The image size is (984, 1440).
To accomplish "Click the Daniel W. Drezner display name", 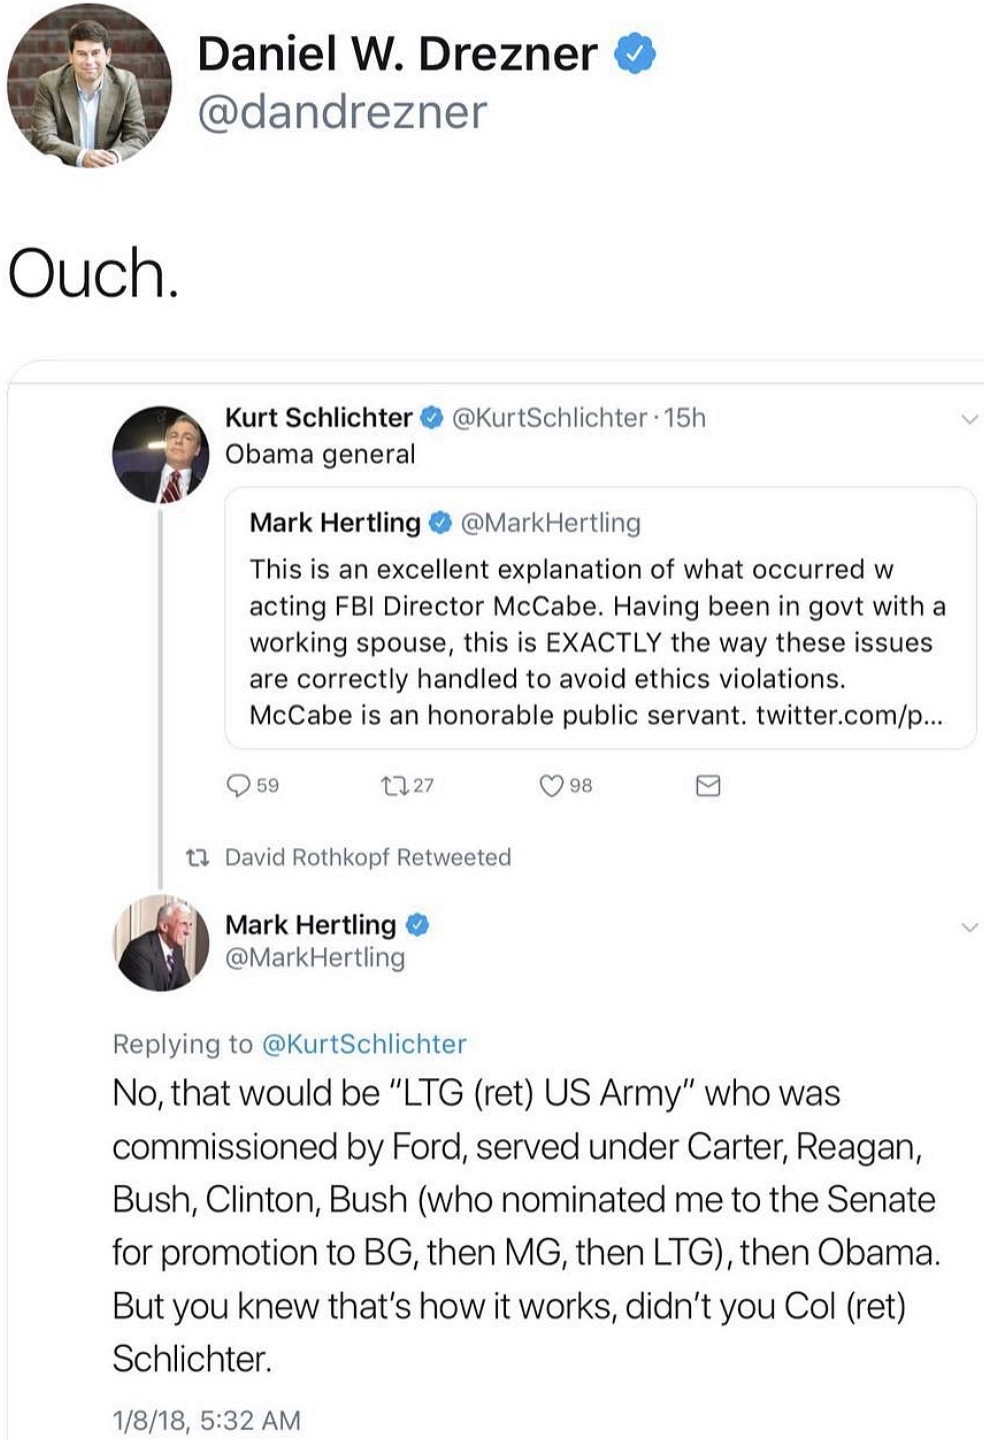I will pos(397,54).
